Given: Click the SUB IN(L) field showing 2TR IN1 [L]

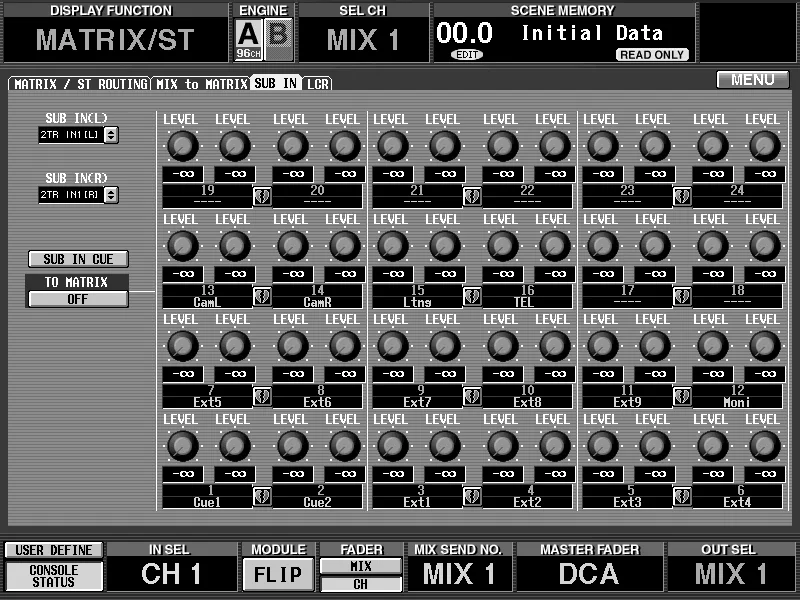Looking at the screenshot, I should 71,135.
